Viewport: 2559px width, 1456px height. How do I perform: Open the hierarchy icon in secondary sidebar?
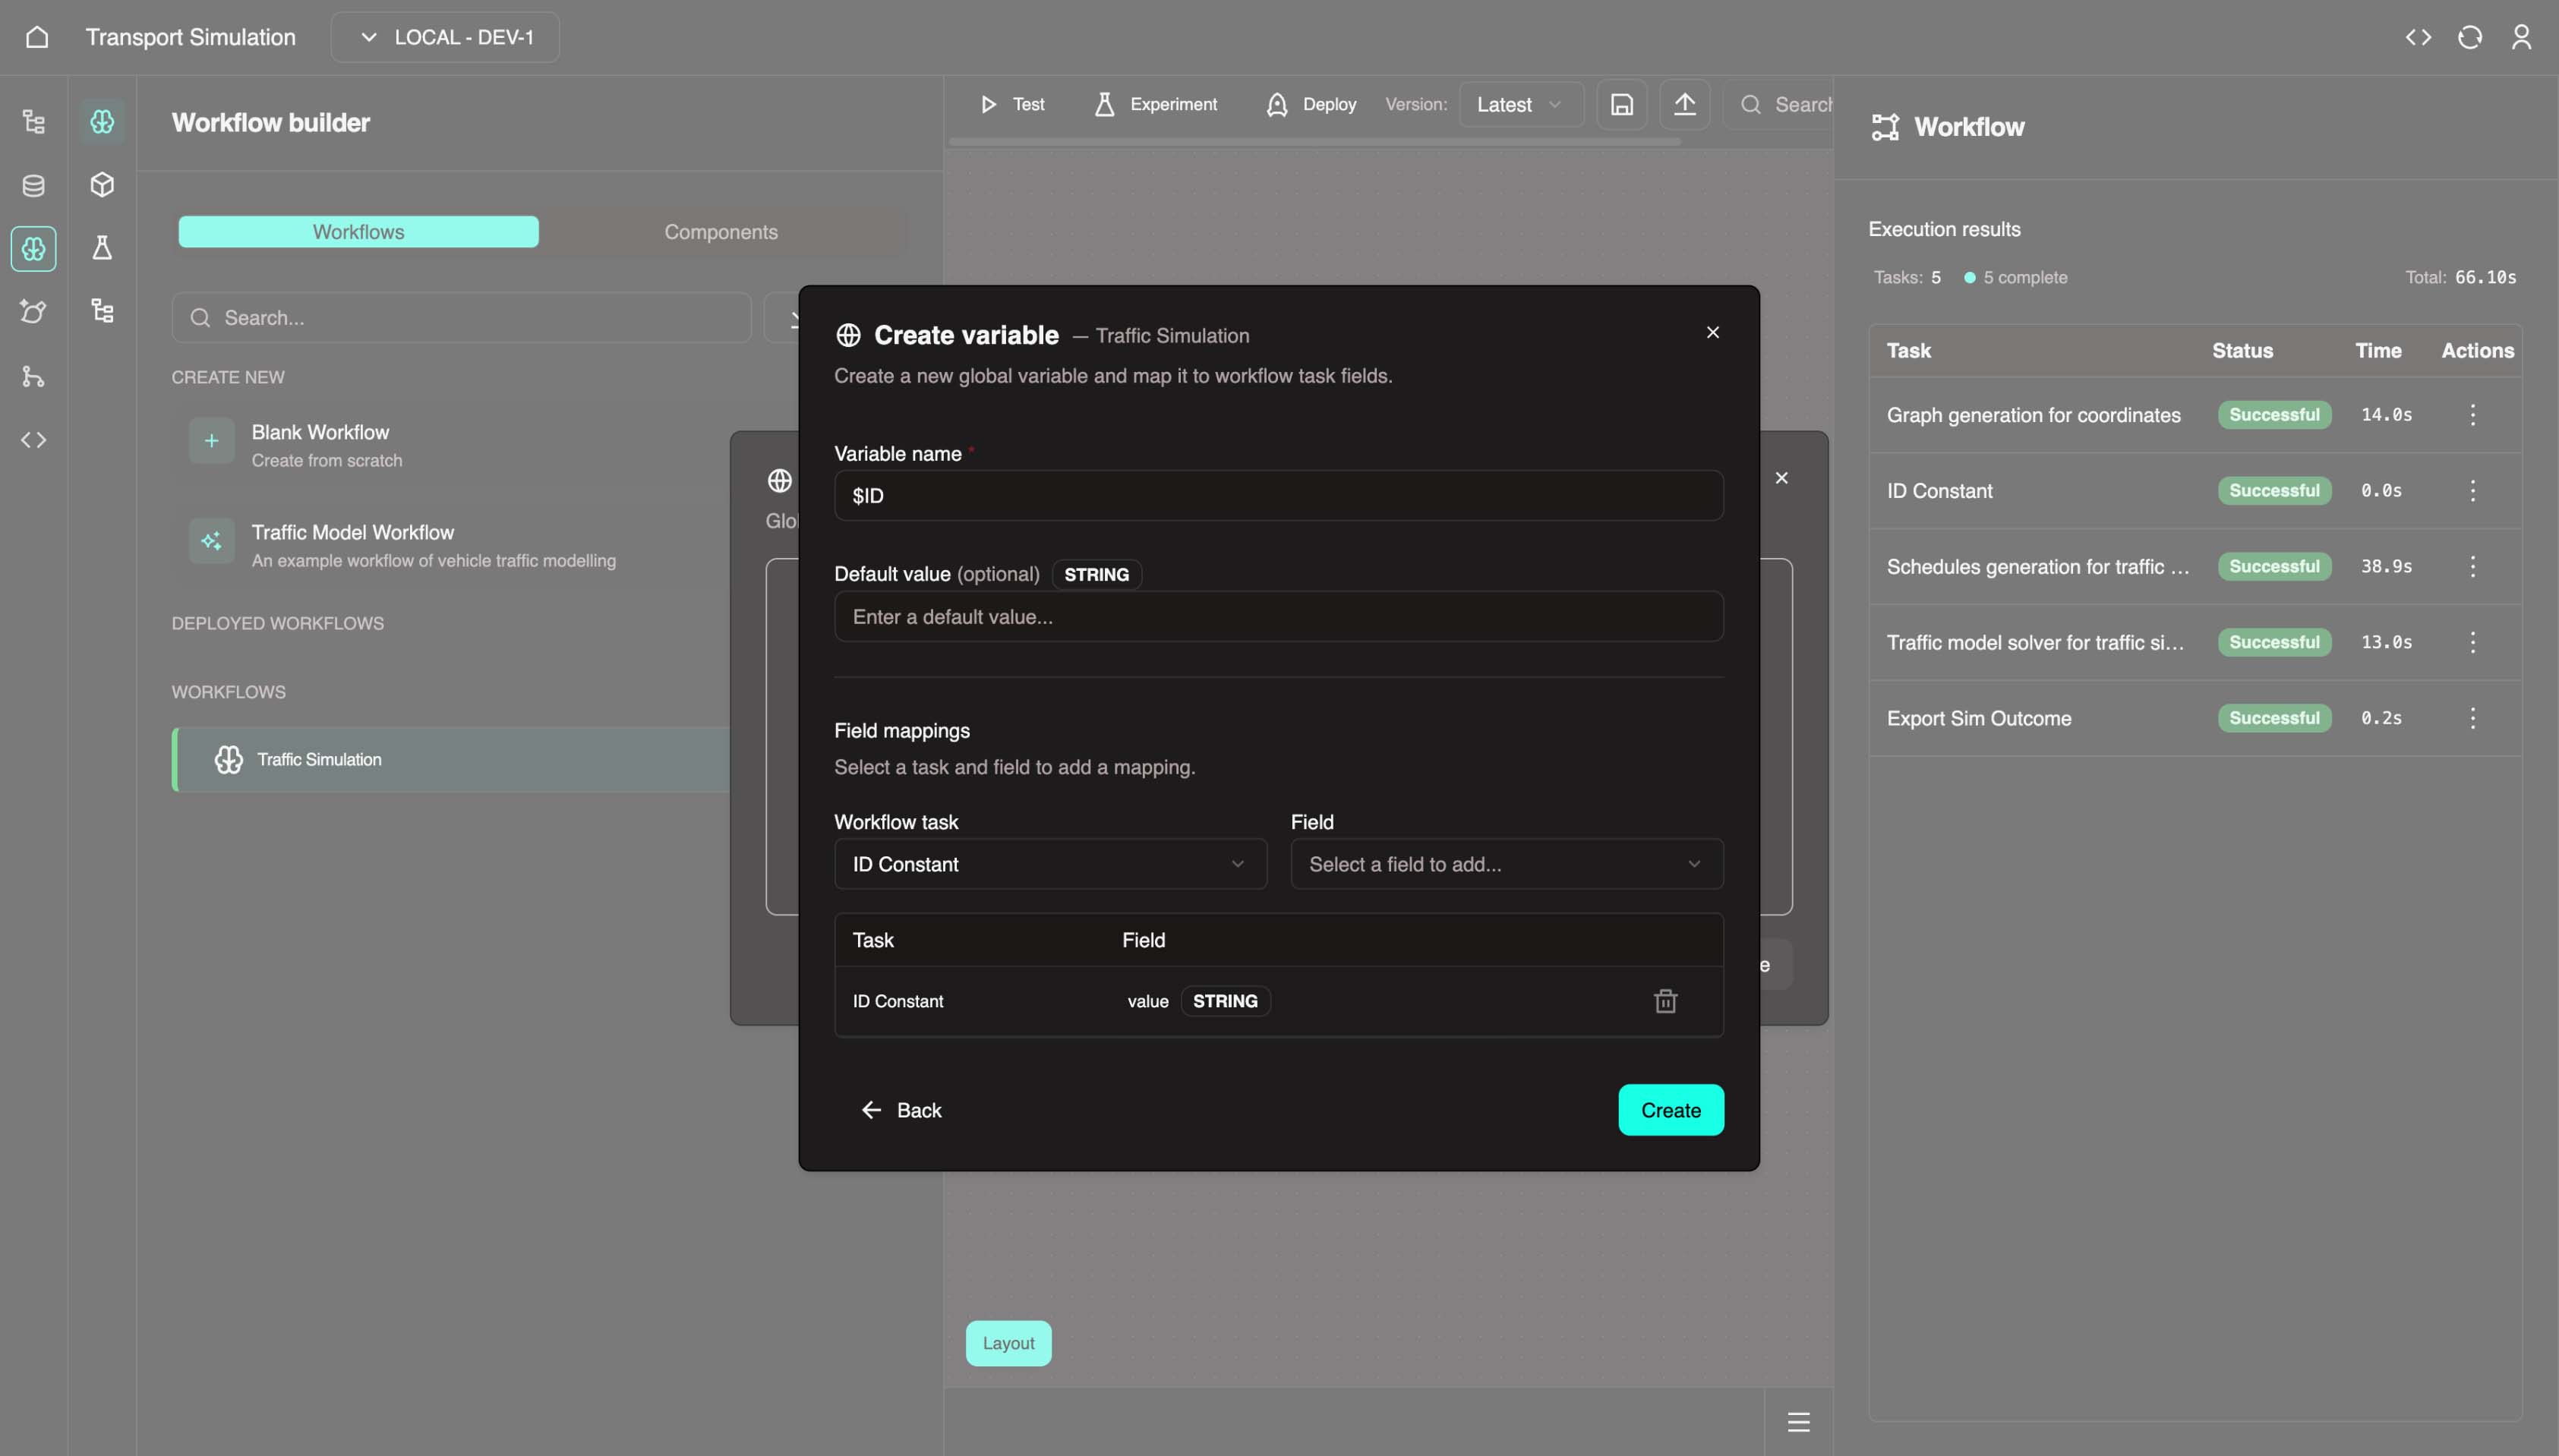pyautogui.click(x=102, y=311)
